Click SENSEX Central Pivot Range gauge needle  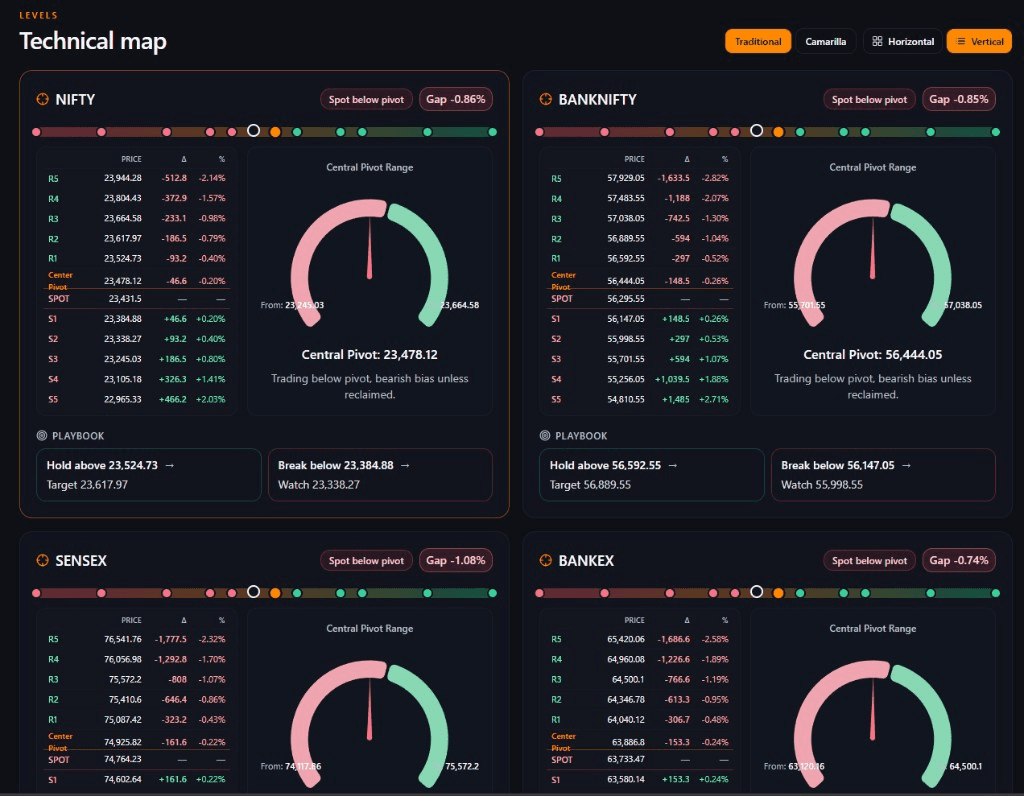point(370,709)
